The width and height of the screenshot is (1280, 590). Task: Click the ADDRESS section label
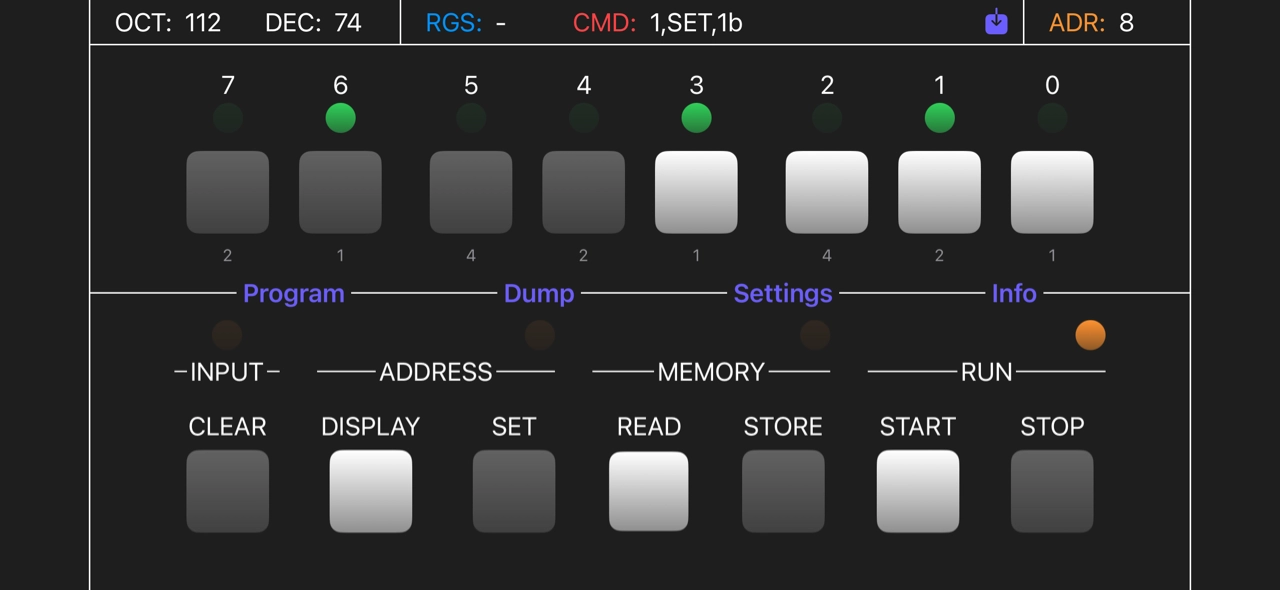coord(436,372)
